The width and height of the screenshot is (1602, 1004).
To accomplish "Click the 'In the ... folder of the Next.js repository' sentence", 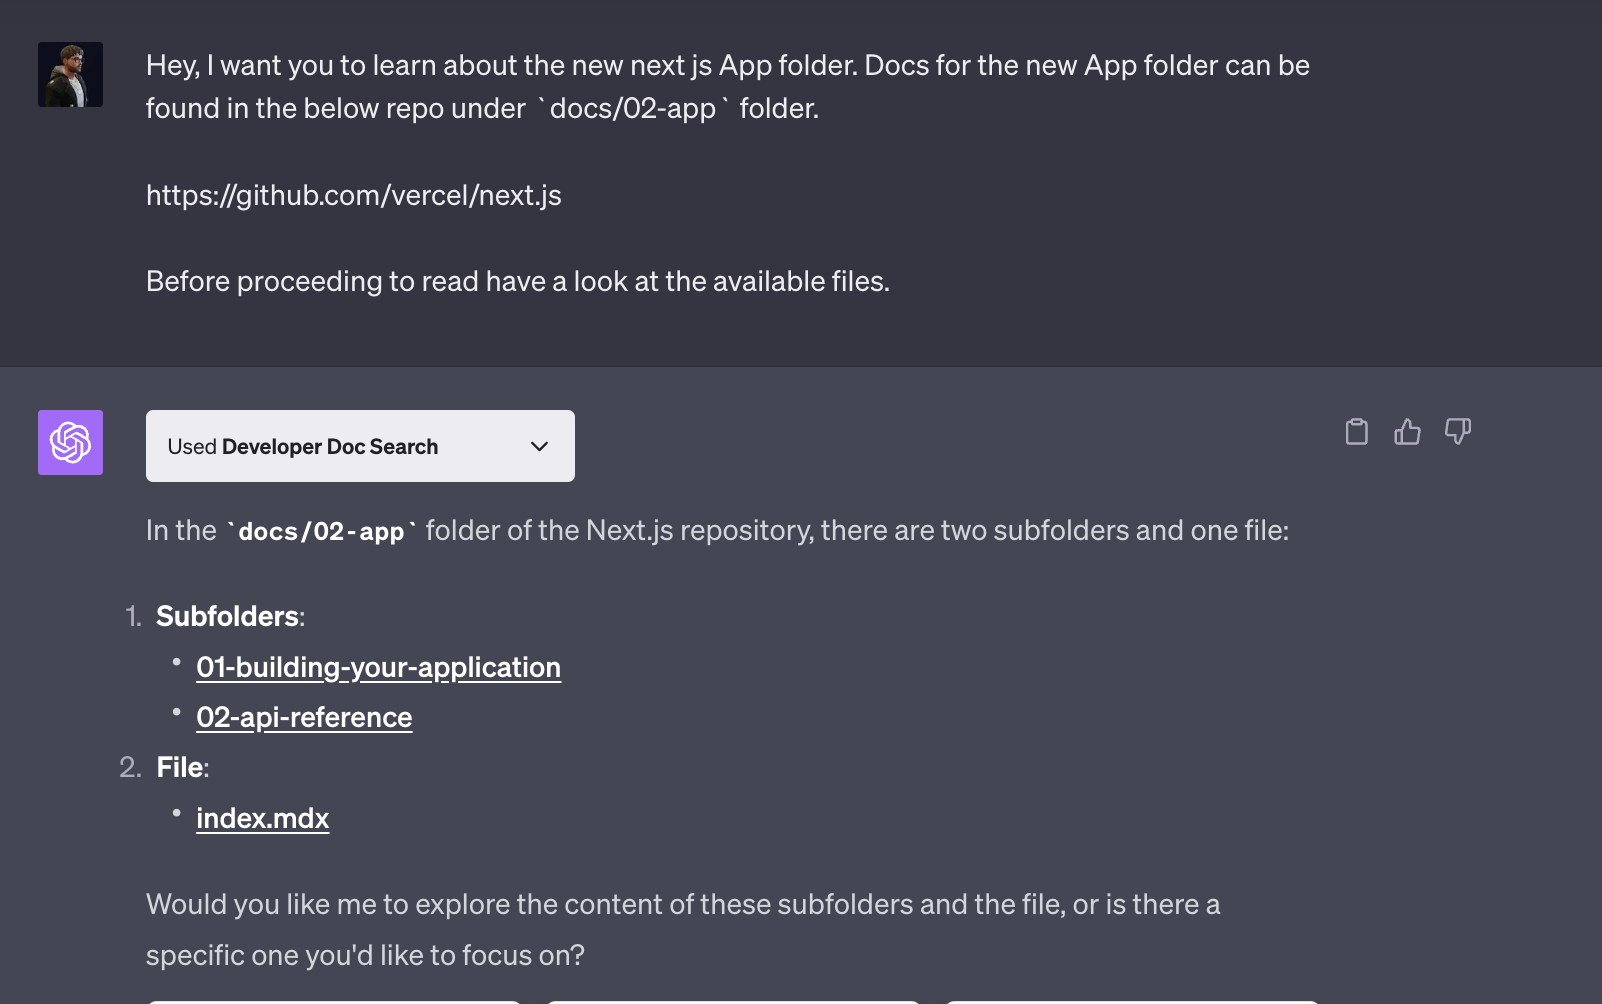I will click(x=717, y=530).
